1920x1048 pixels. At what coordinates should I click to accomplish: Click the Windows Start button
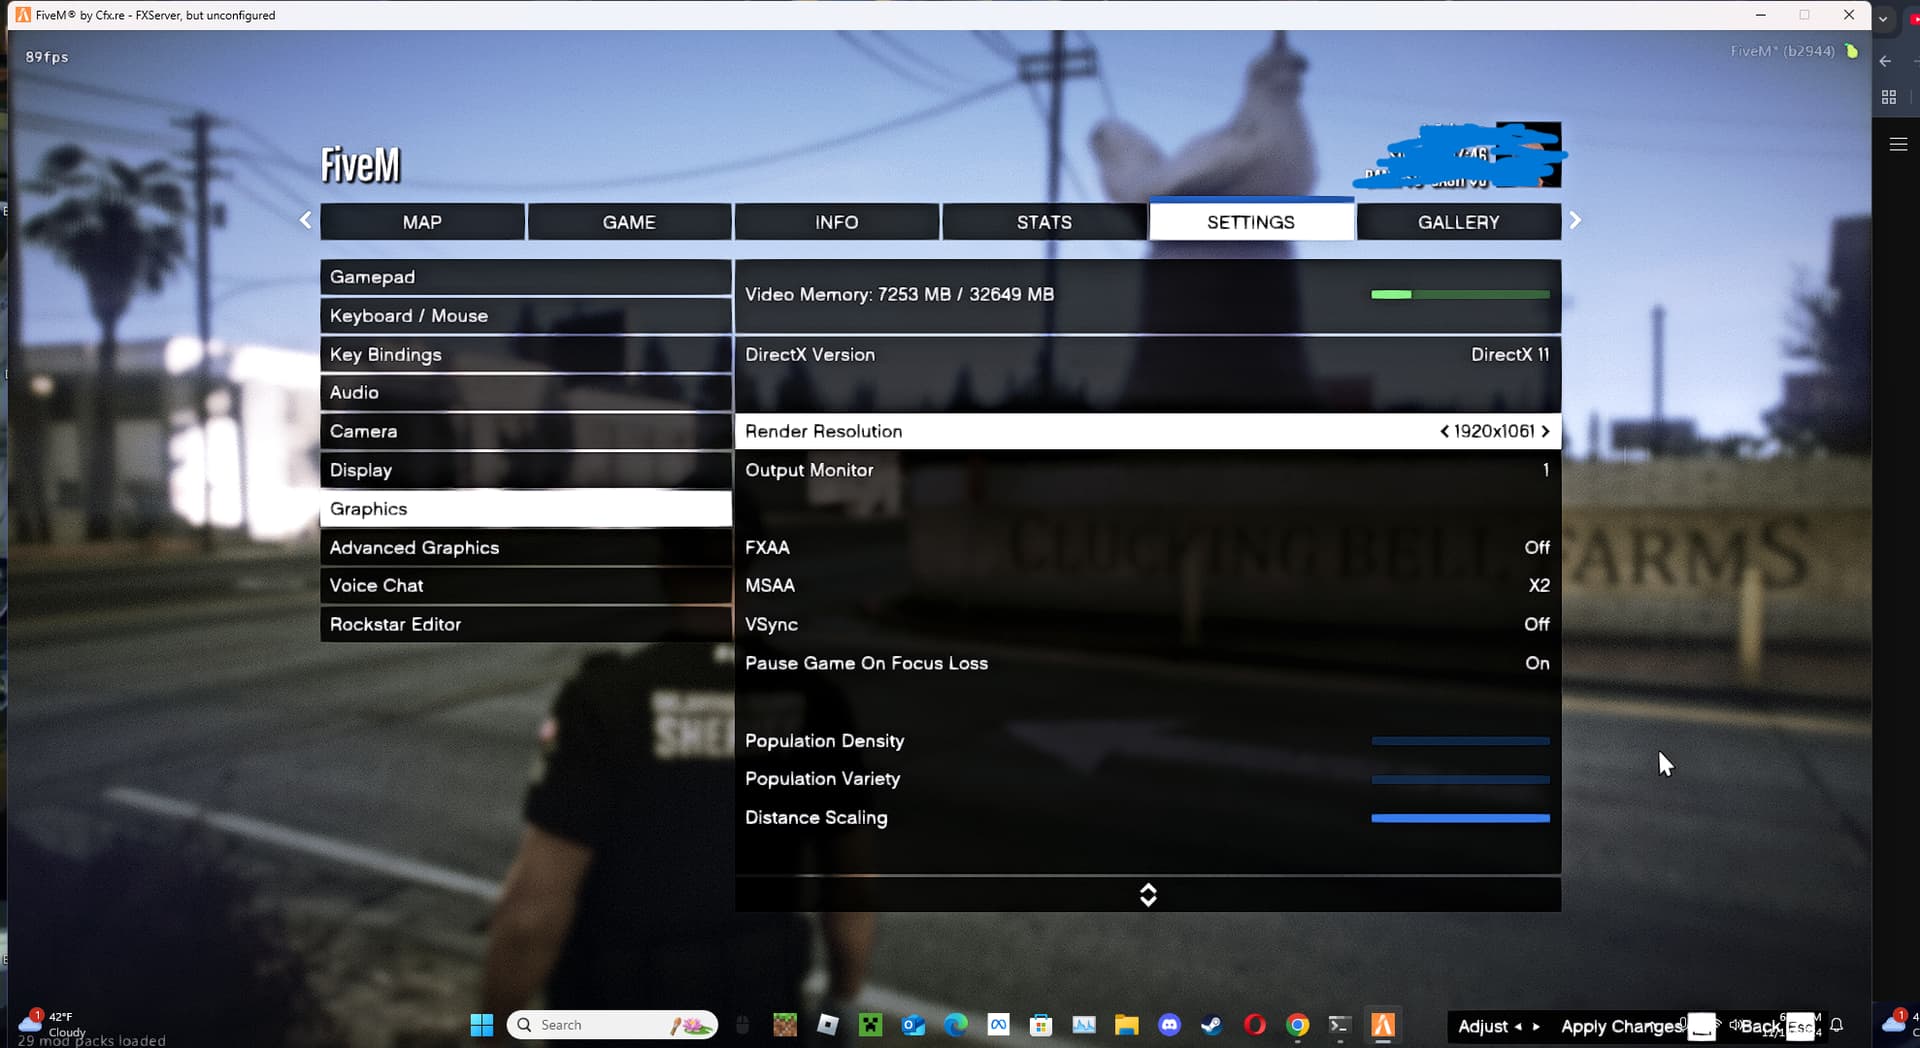click(x=482, y=1025)
